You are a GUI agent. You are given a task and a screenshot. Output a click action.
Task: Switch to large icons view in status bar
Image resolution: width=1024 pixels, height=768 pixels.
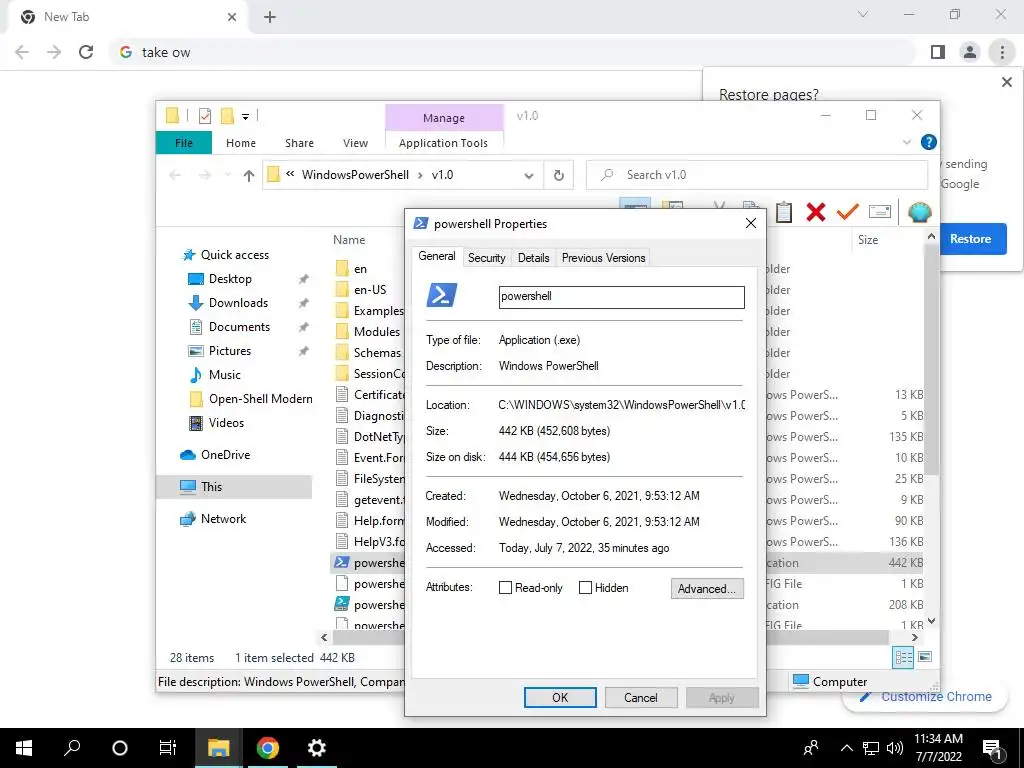pos(925,657)
